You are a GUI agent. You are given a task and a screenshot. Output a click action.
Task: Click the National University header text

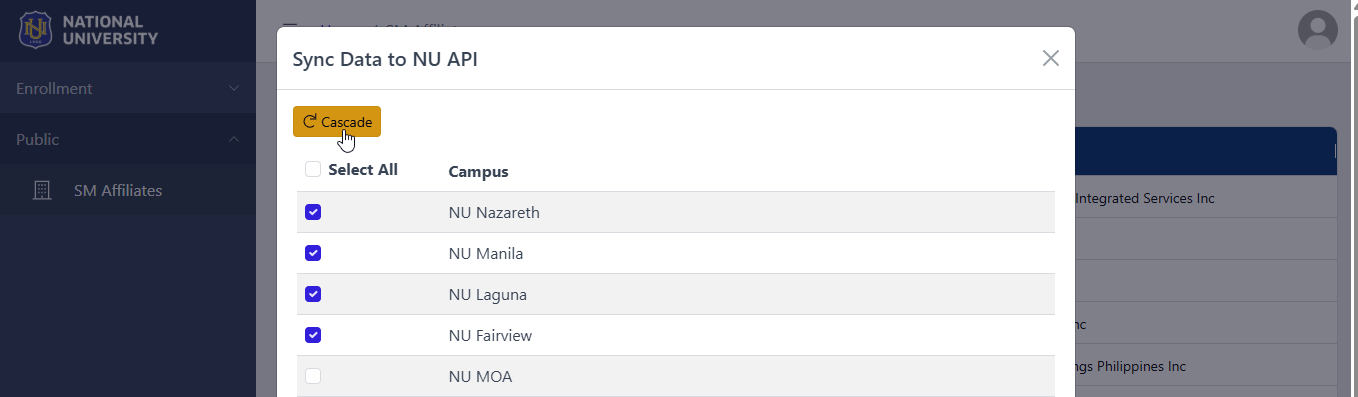click(x=110, y=30)
